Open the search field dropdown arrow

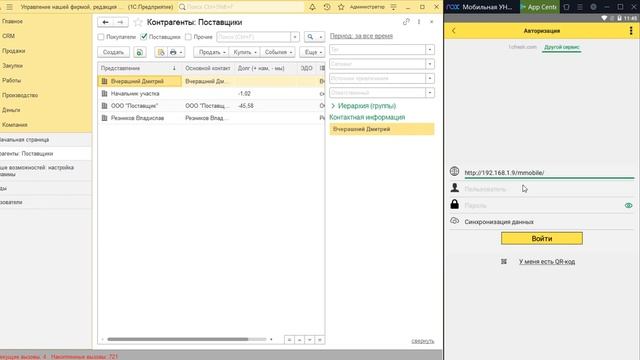(295, 37)
